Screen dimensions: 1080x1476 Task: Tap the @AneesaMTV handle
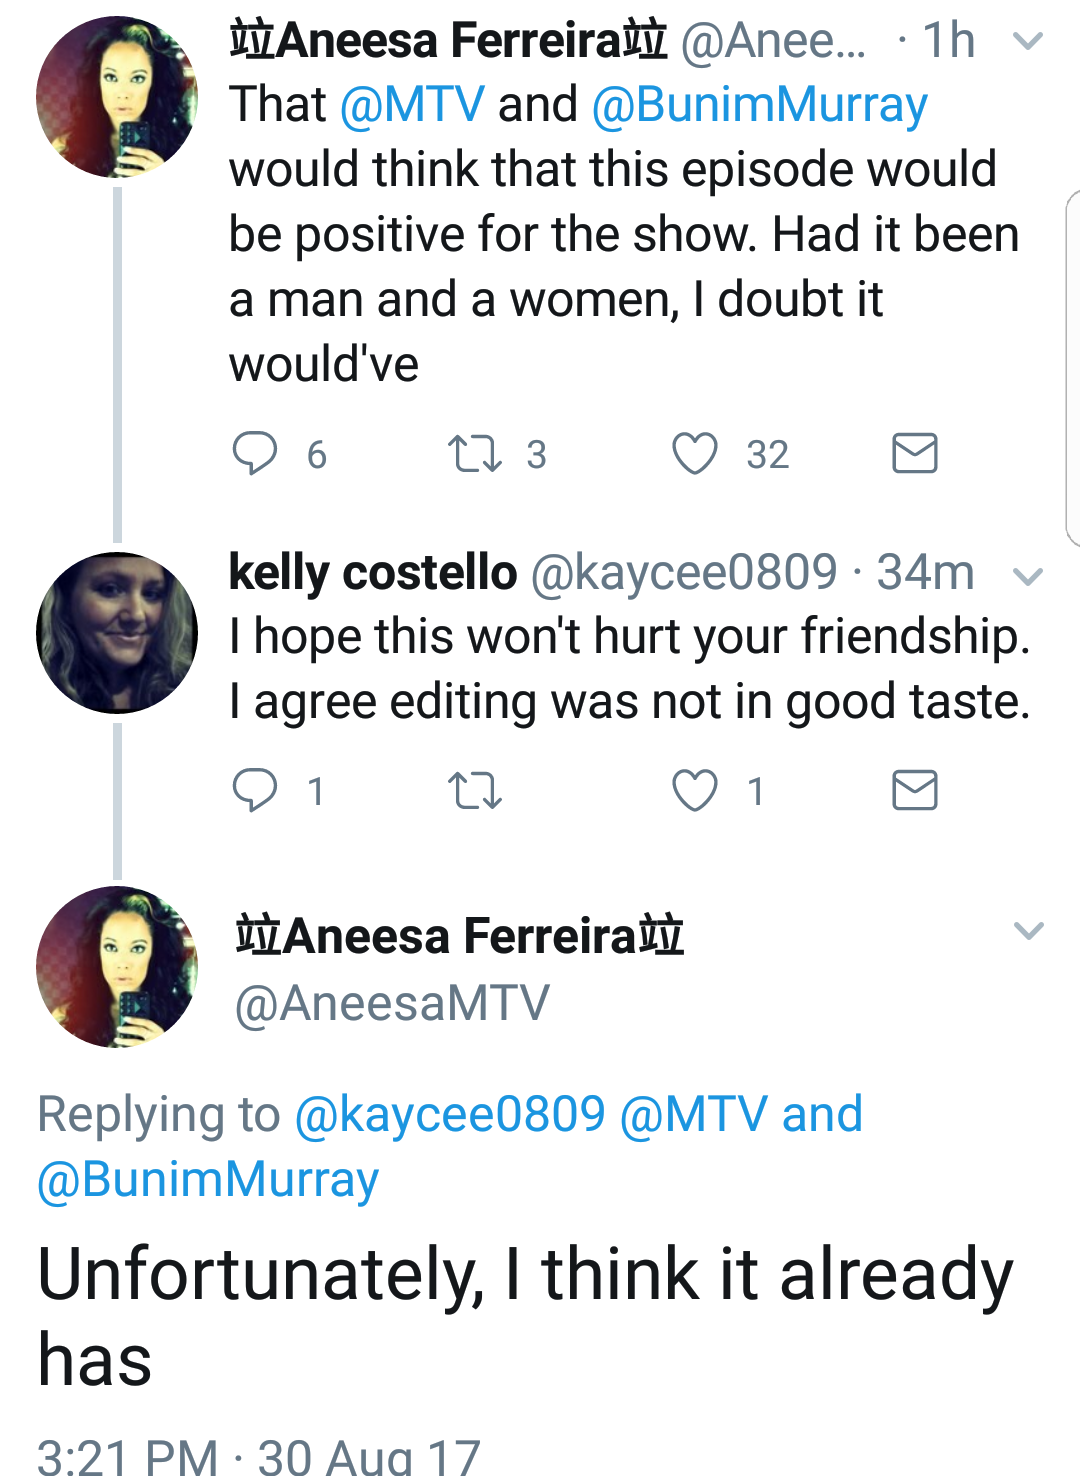(392, 1003)
